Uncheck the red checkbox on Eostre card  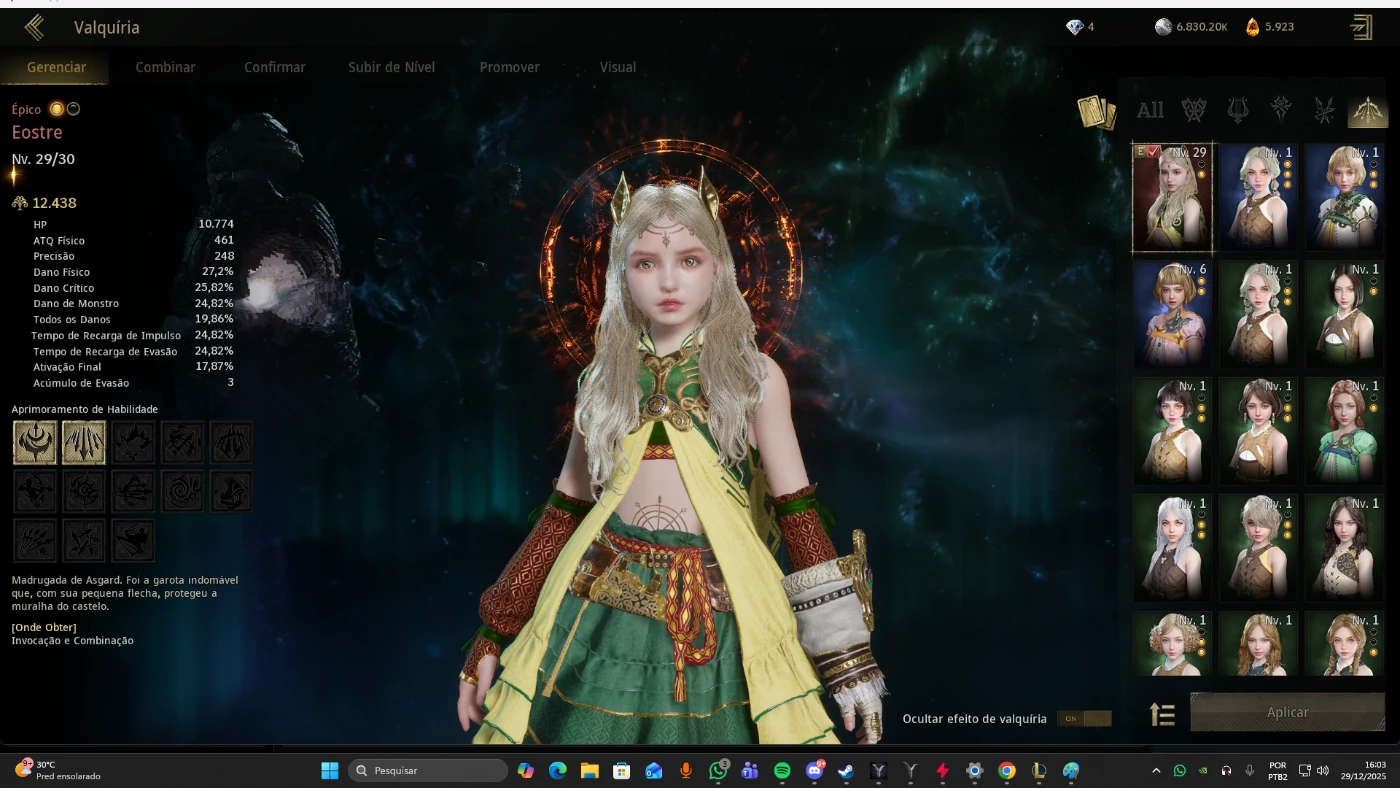tap(1153, 151)
